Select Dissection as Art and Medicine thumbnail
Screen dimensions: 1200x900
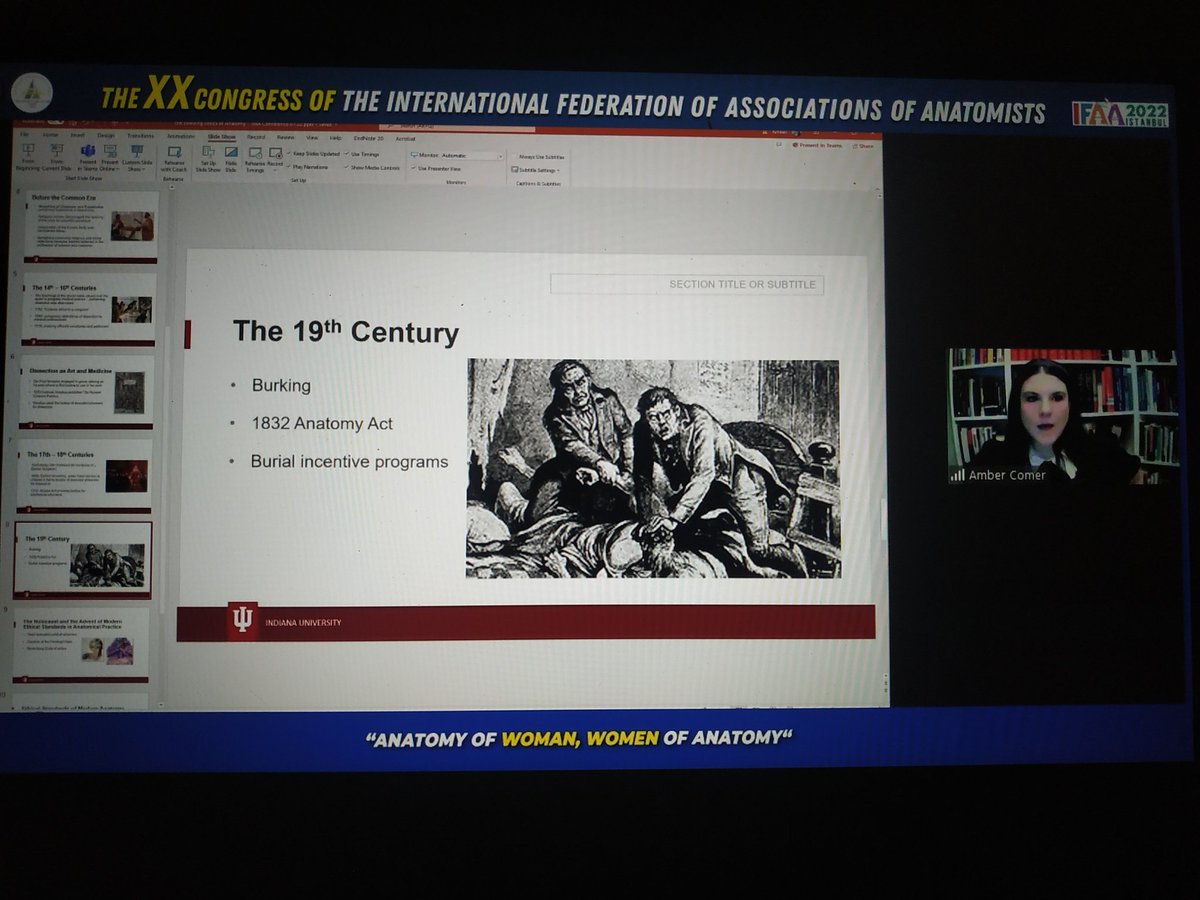click(88, 392)
